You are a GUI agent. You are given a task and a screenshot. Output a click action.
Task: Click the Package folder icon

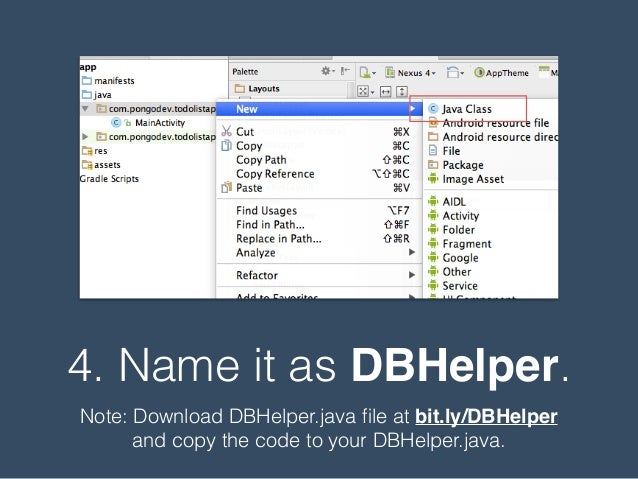click(x=433, y=164)
